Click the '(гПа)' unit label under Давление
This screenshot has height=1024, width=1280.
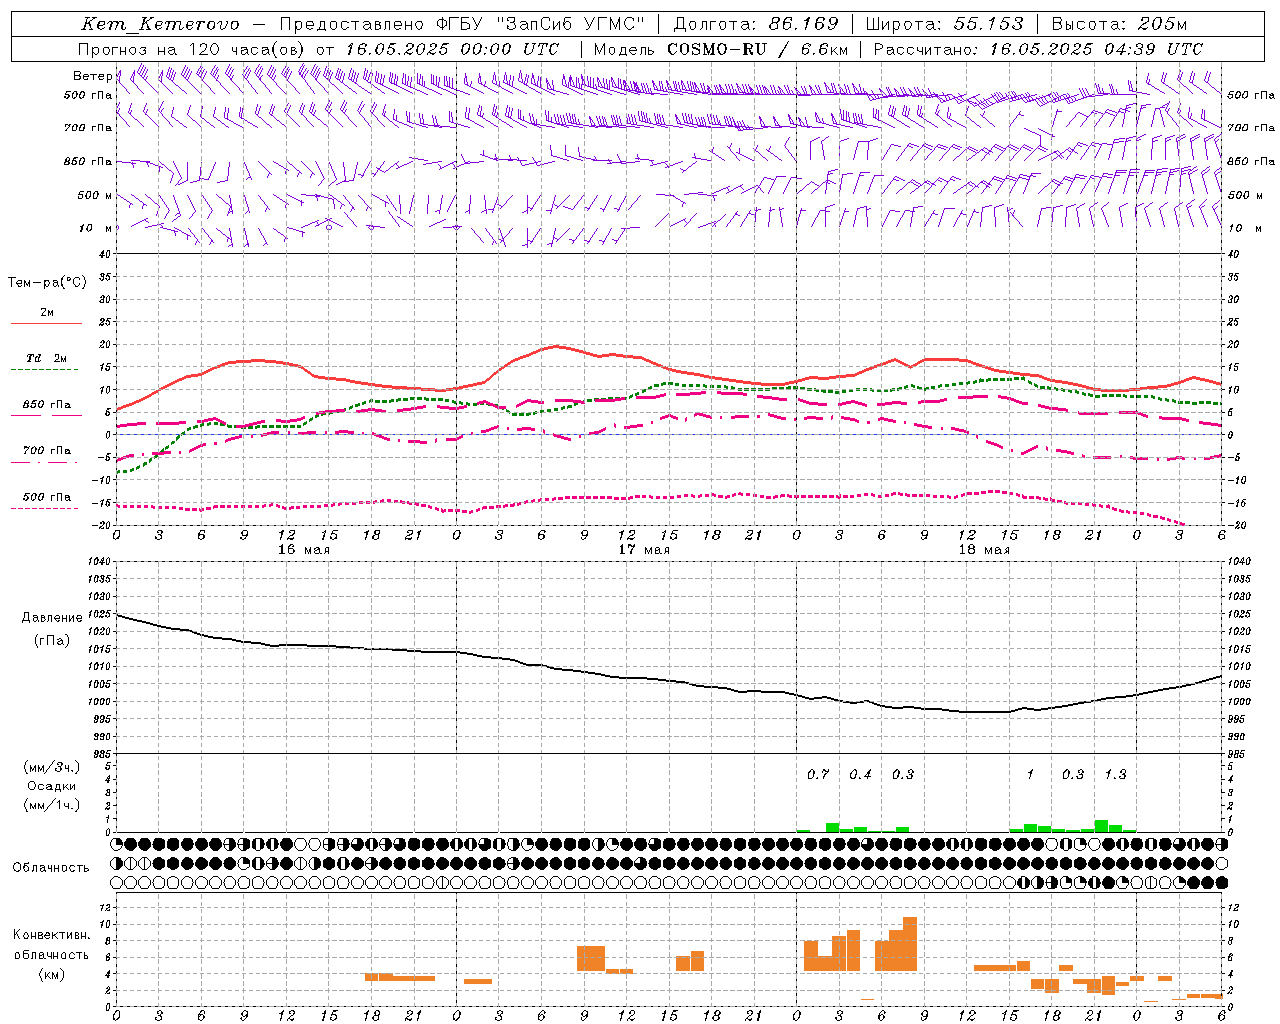(x=52, y=640)
